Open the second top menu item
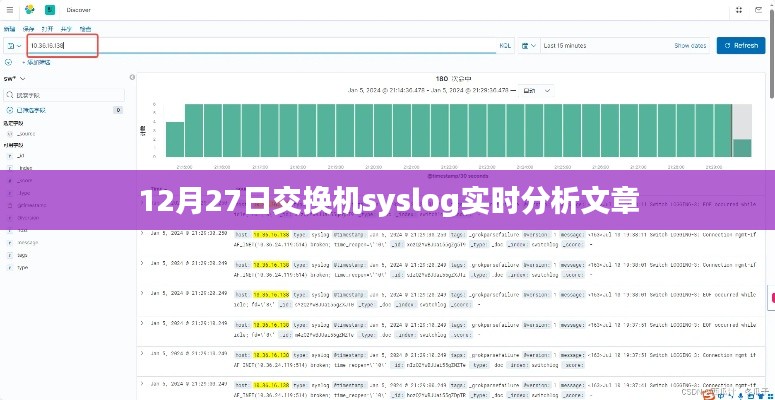Screen dimensions: 775x400 coord(29,29)
